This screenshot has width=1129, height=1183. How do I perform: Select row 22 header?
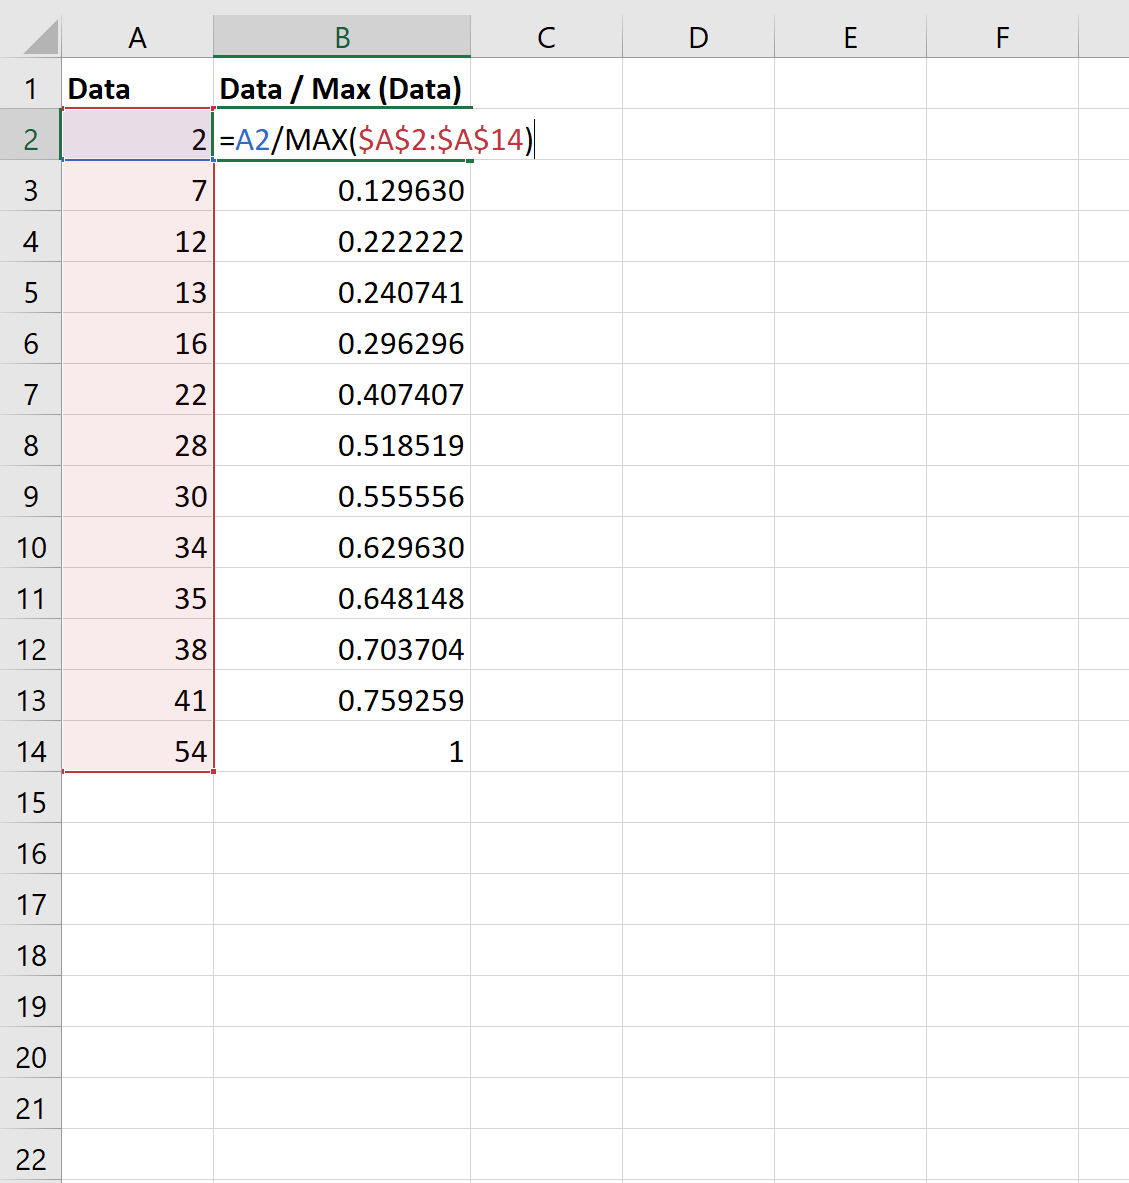[x=30, y=1160]
